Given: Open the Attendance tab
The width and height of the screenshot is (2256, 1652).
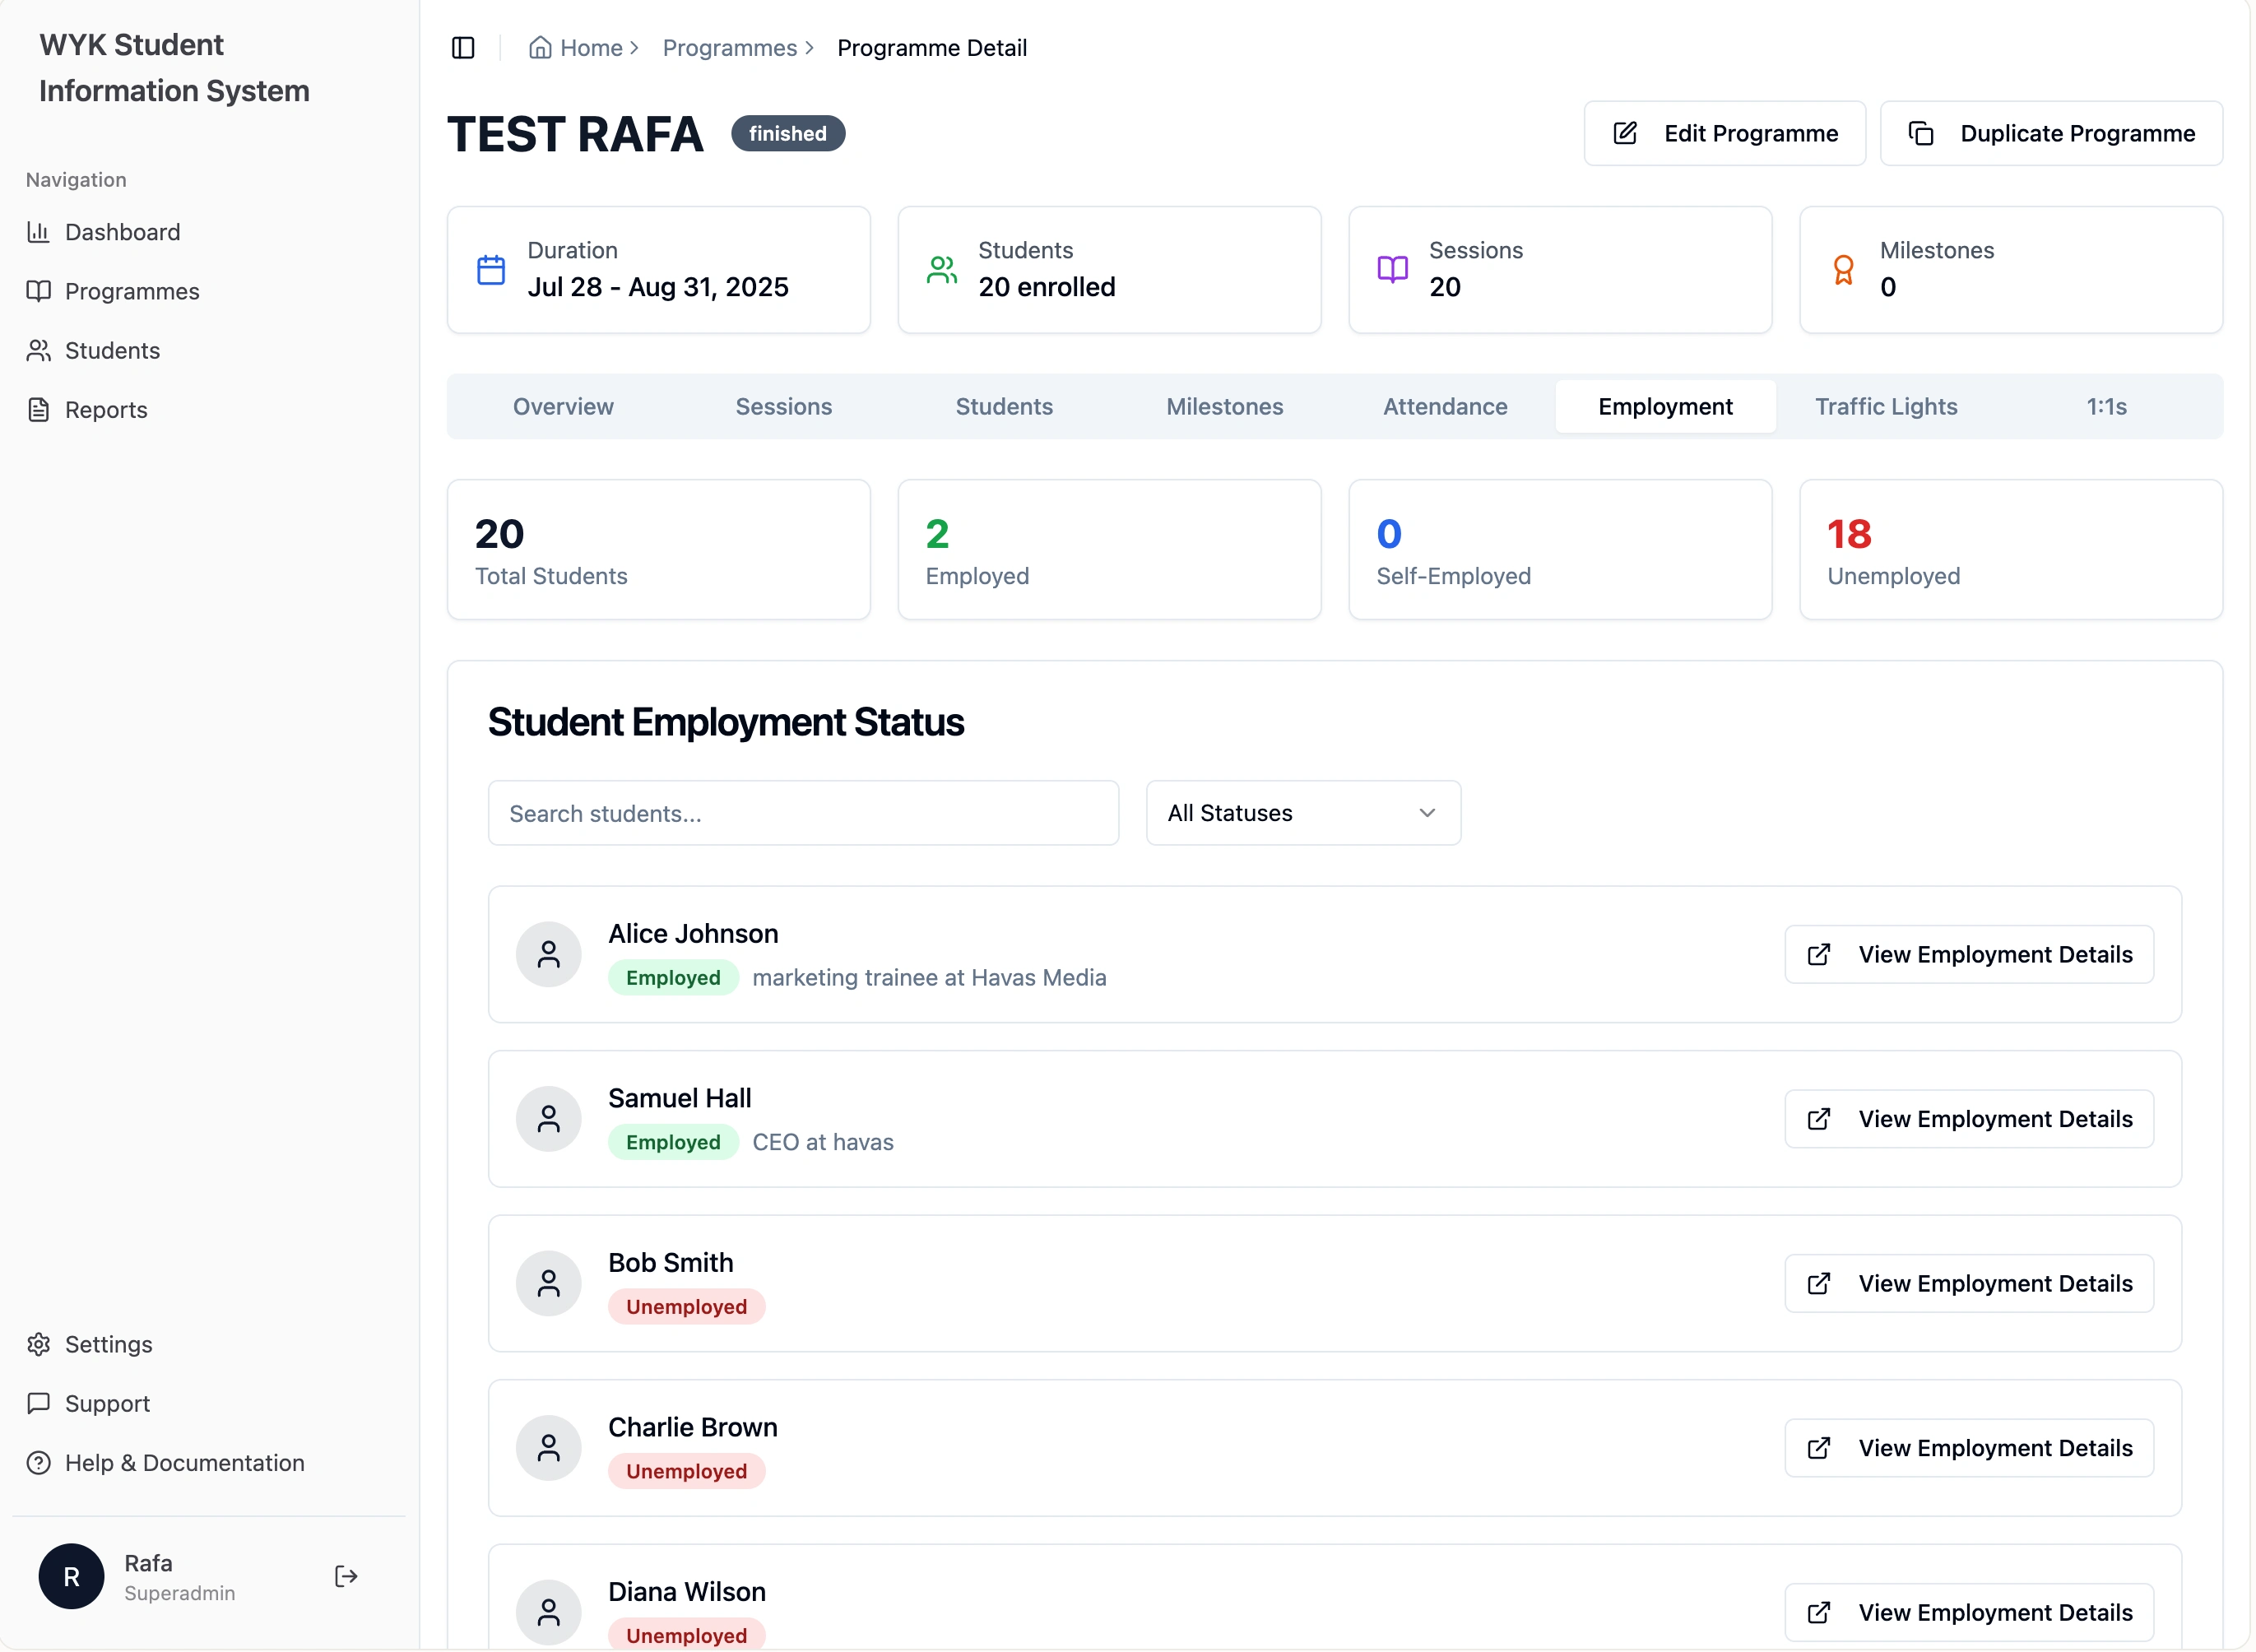Looking at the screenshot, I should click(x=1444, y=407).
